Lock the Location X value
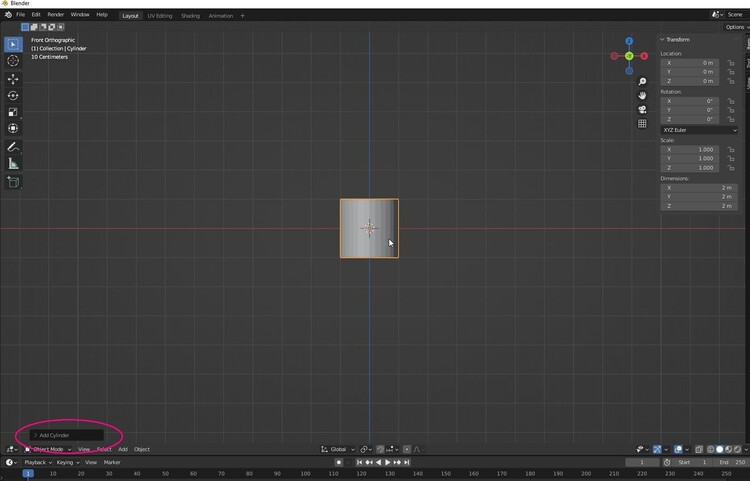750x481 pixels. [731, 63]
